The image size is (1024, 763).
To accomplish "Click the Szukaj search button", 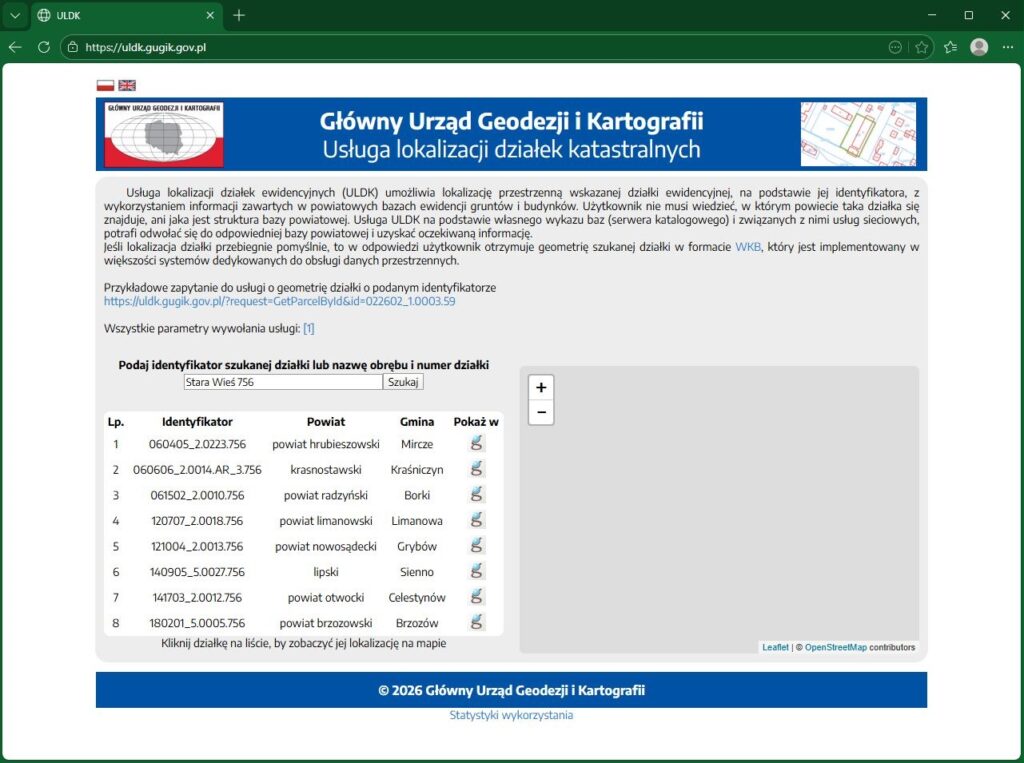I will [403, 381].
